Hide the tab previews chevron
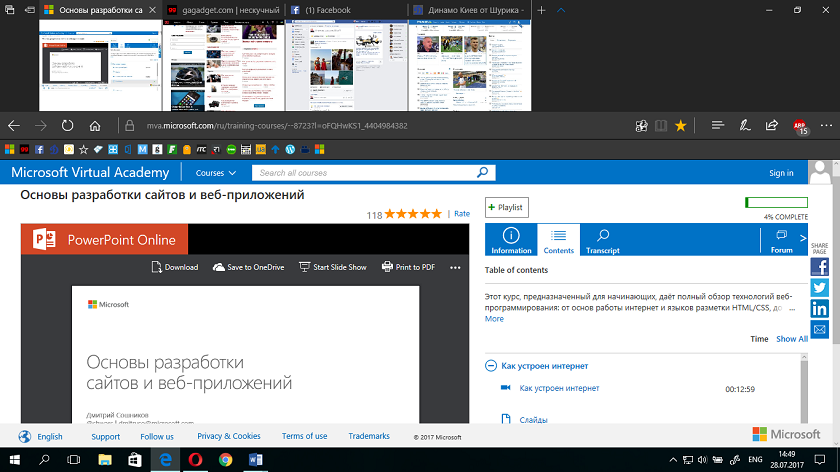This screenshot has height=472, width=840. click(x=561, y=10)
